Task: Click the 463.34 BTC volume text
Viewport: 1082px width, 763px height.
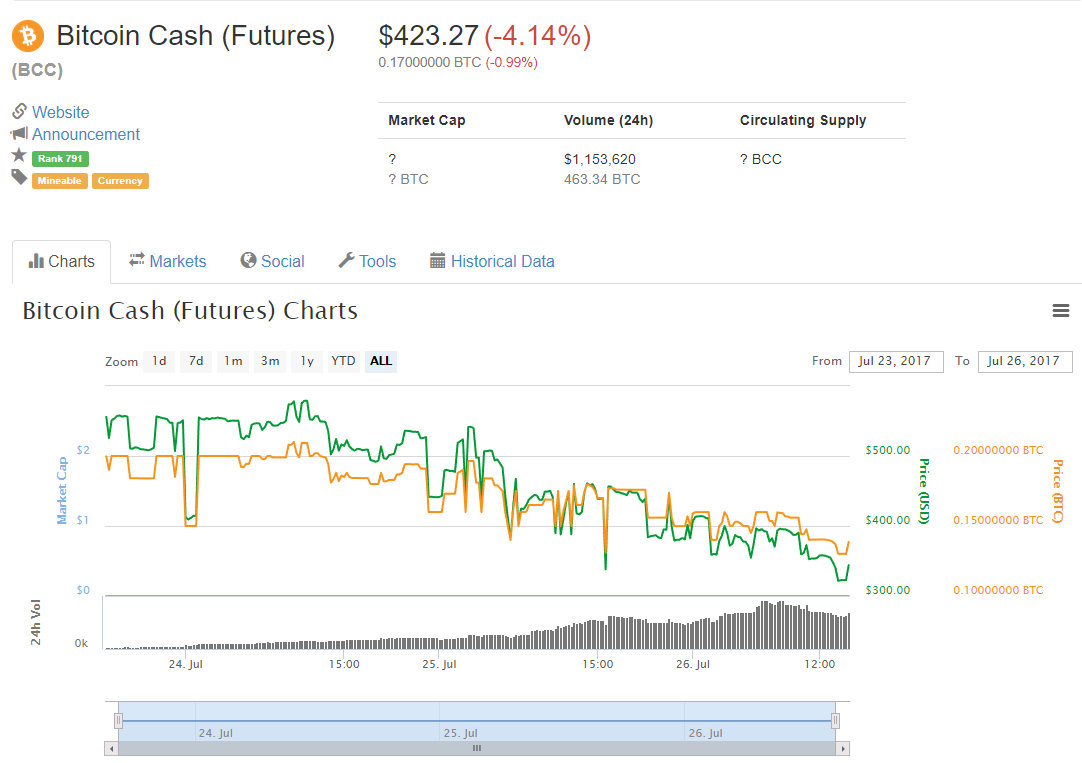Action: click(x=602, y=179)
